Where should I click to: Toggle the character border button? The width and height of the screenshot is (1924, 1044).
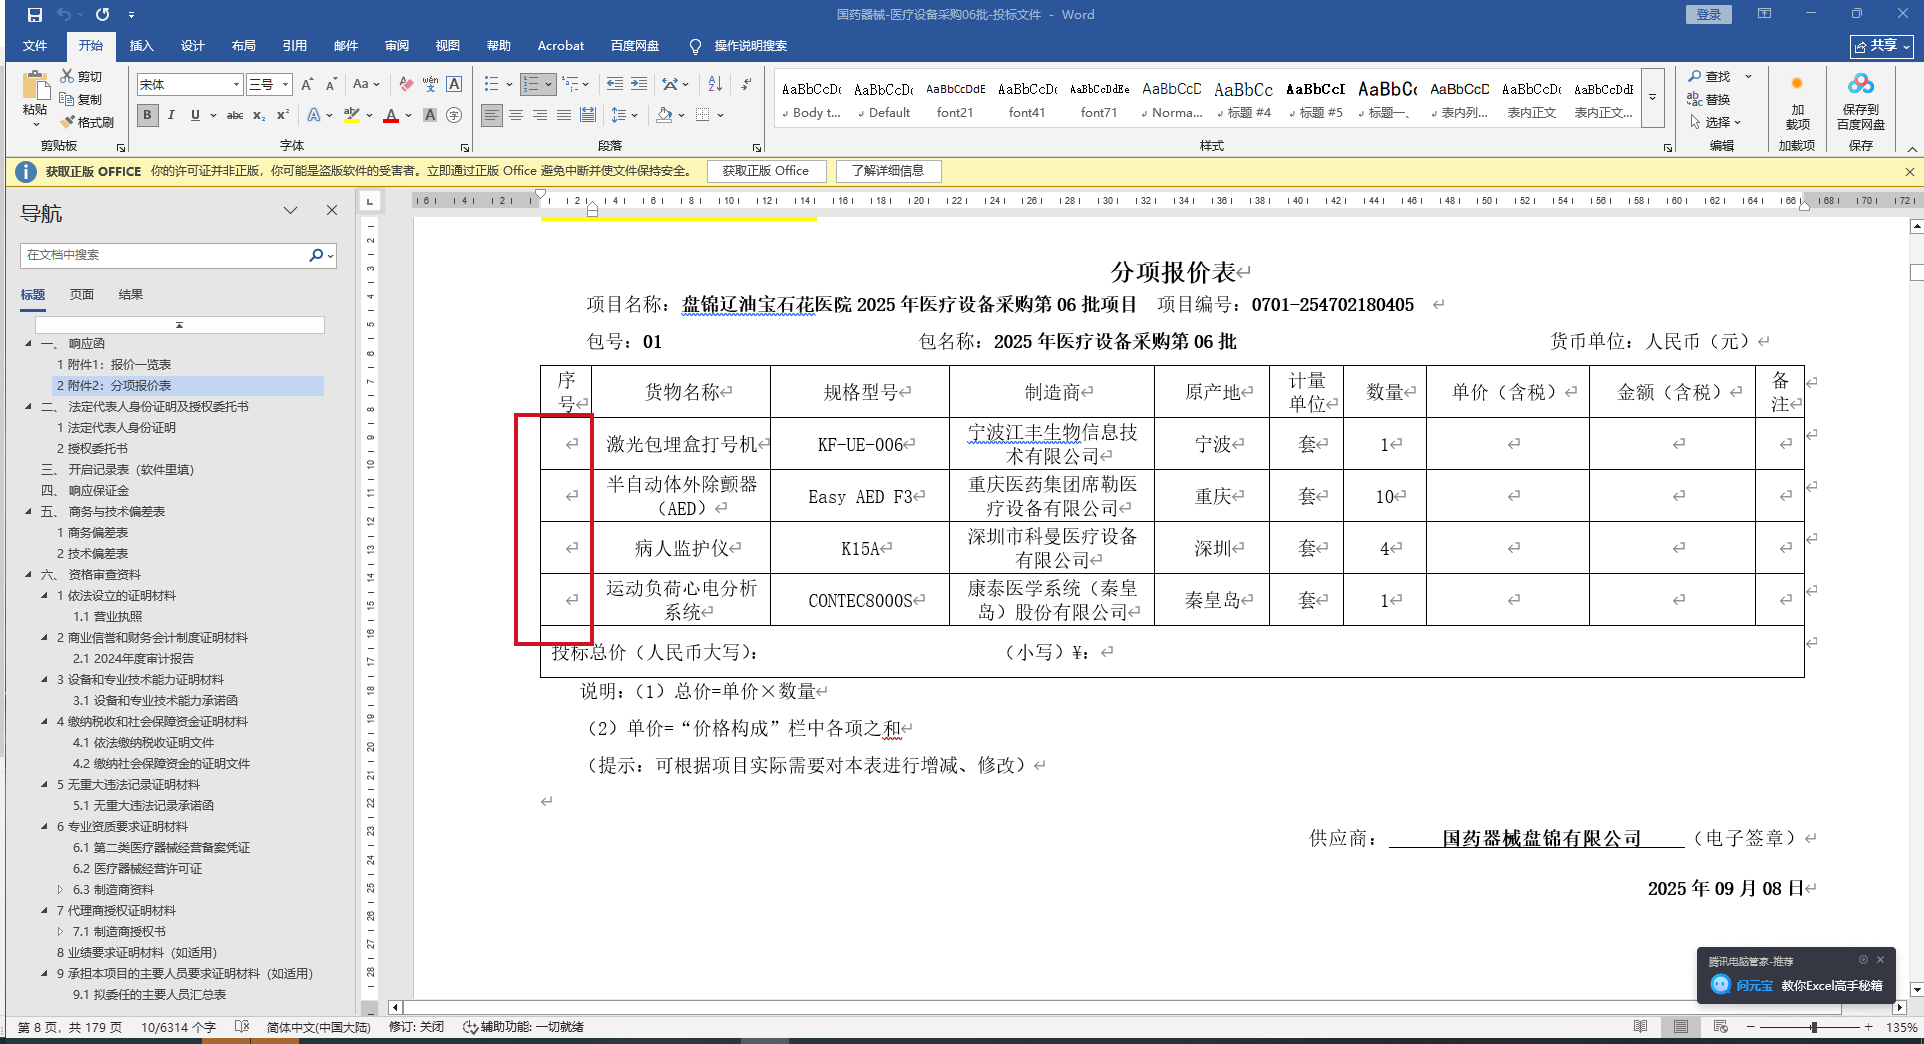[454, 85]
